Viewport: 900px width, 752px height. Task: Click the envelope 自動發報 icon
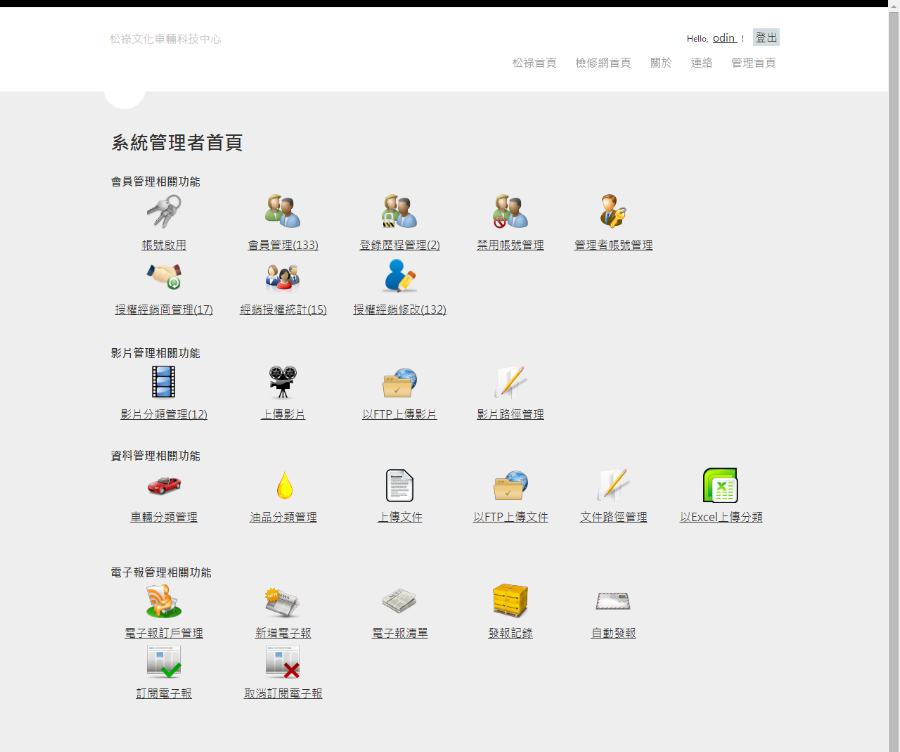(x=613, y=601)
